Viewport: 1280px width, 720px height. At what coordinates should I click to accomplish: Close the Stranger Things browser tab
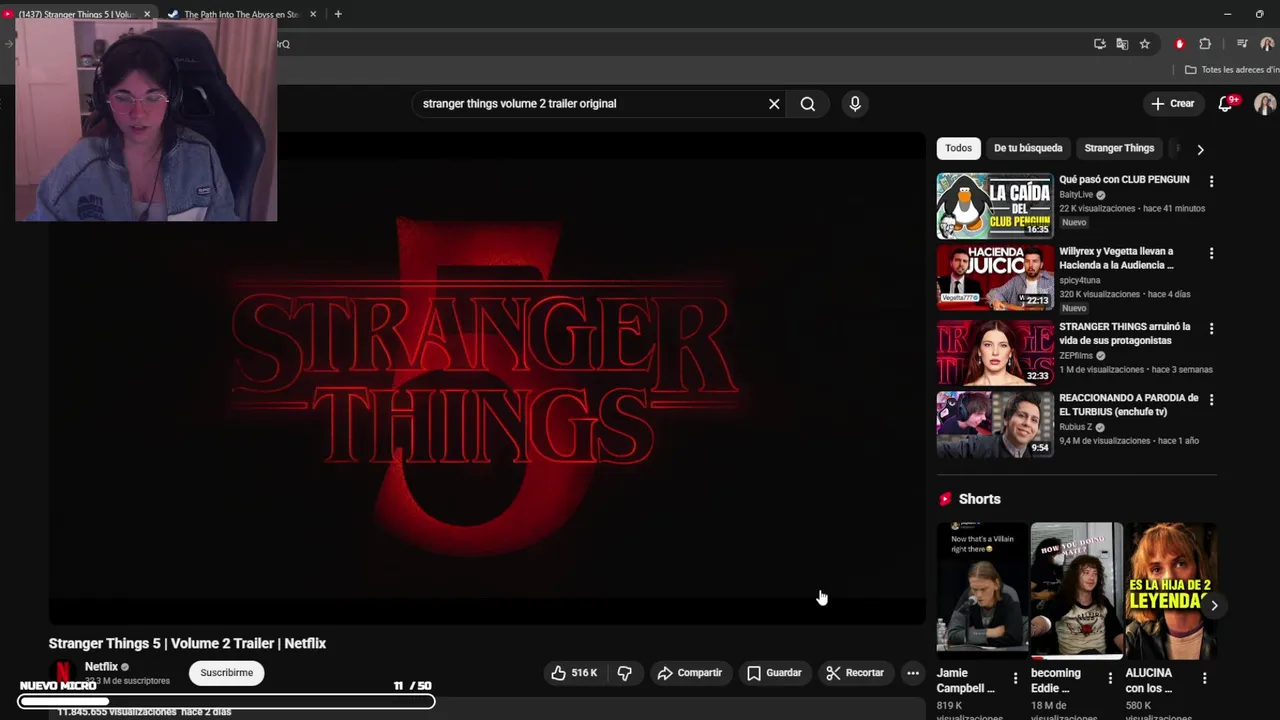[146, 14]
